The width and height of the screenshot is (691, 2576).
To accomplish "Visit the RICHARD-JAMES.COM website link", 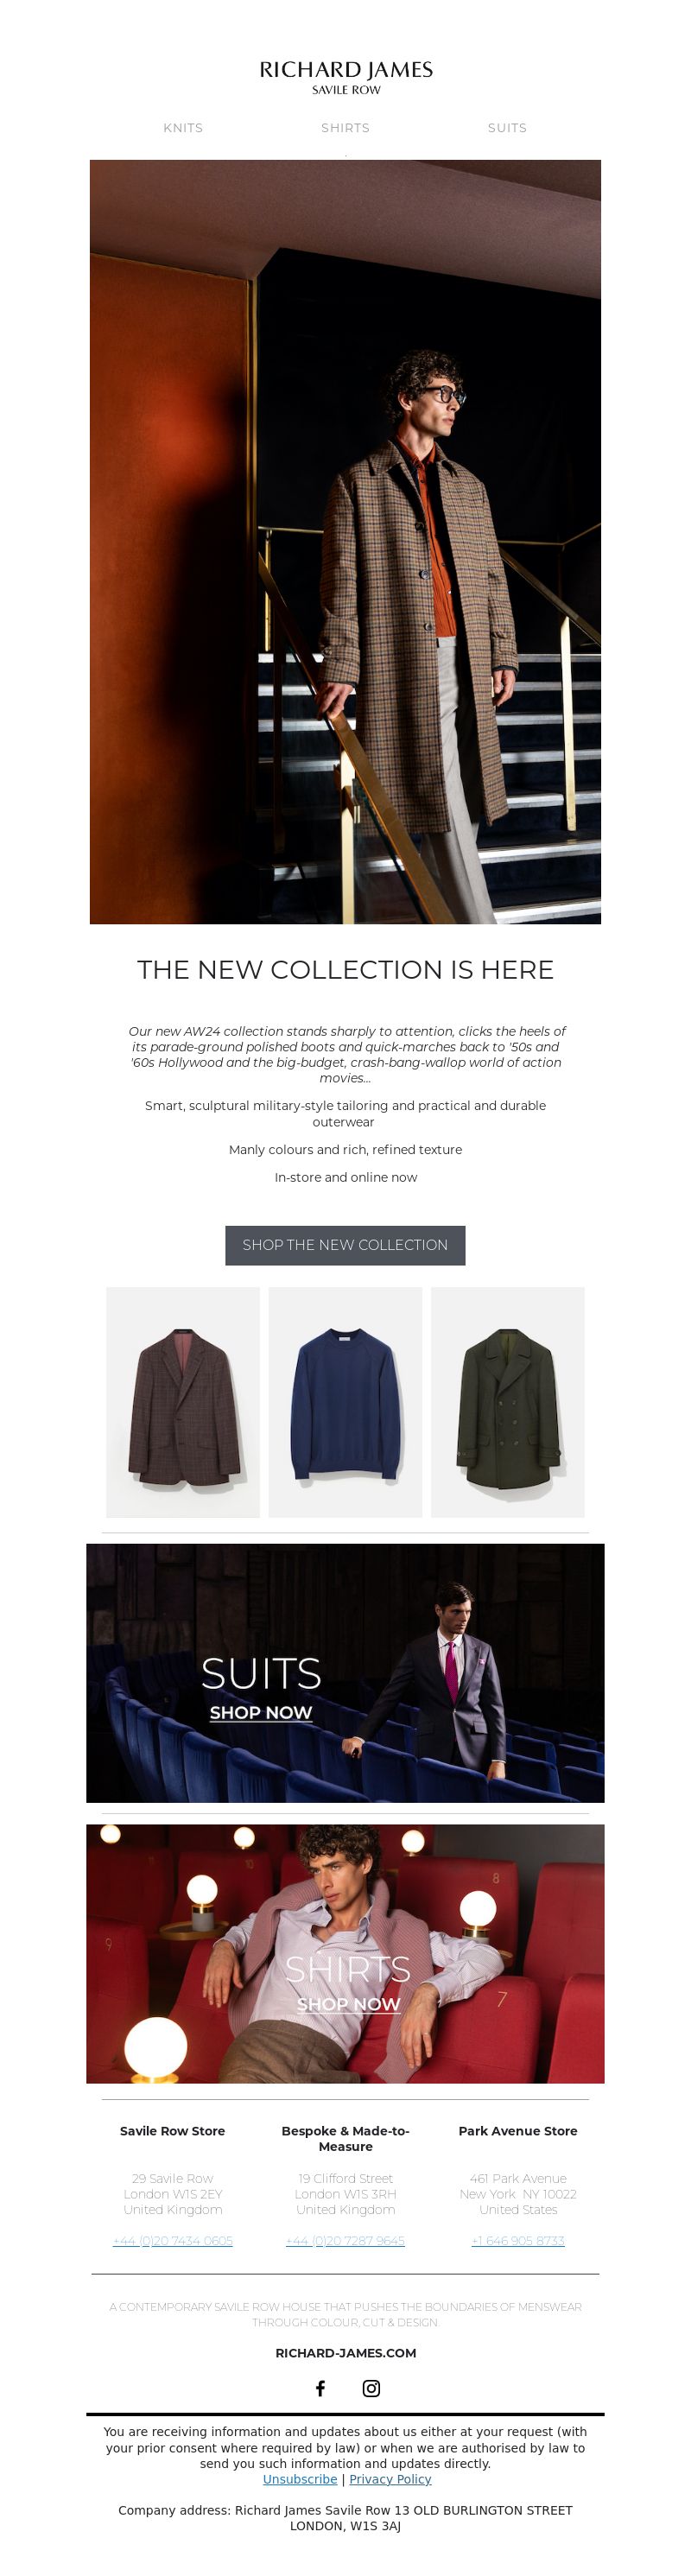I will [346, 2353].
